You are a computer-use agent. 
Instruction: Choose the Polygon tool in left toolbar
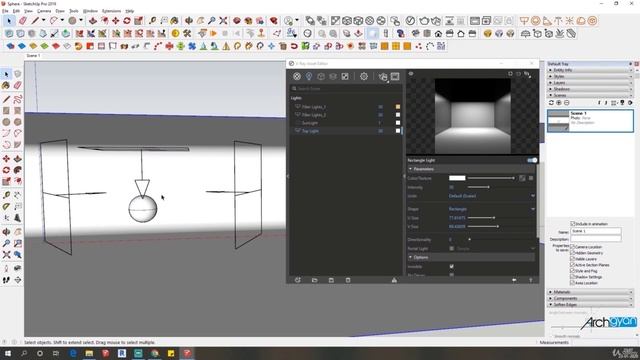(x=18, y=122)
